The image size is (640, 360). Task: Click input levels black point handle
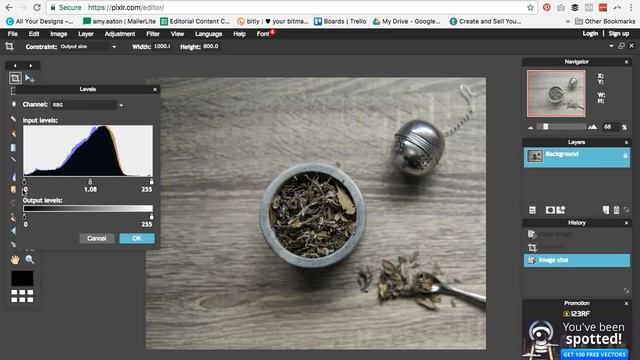24,181
